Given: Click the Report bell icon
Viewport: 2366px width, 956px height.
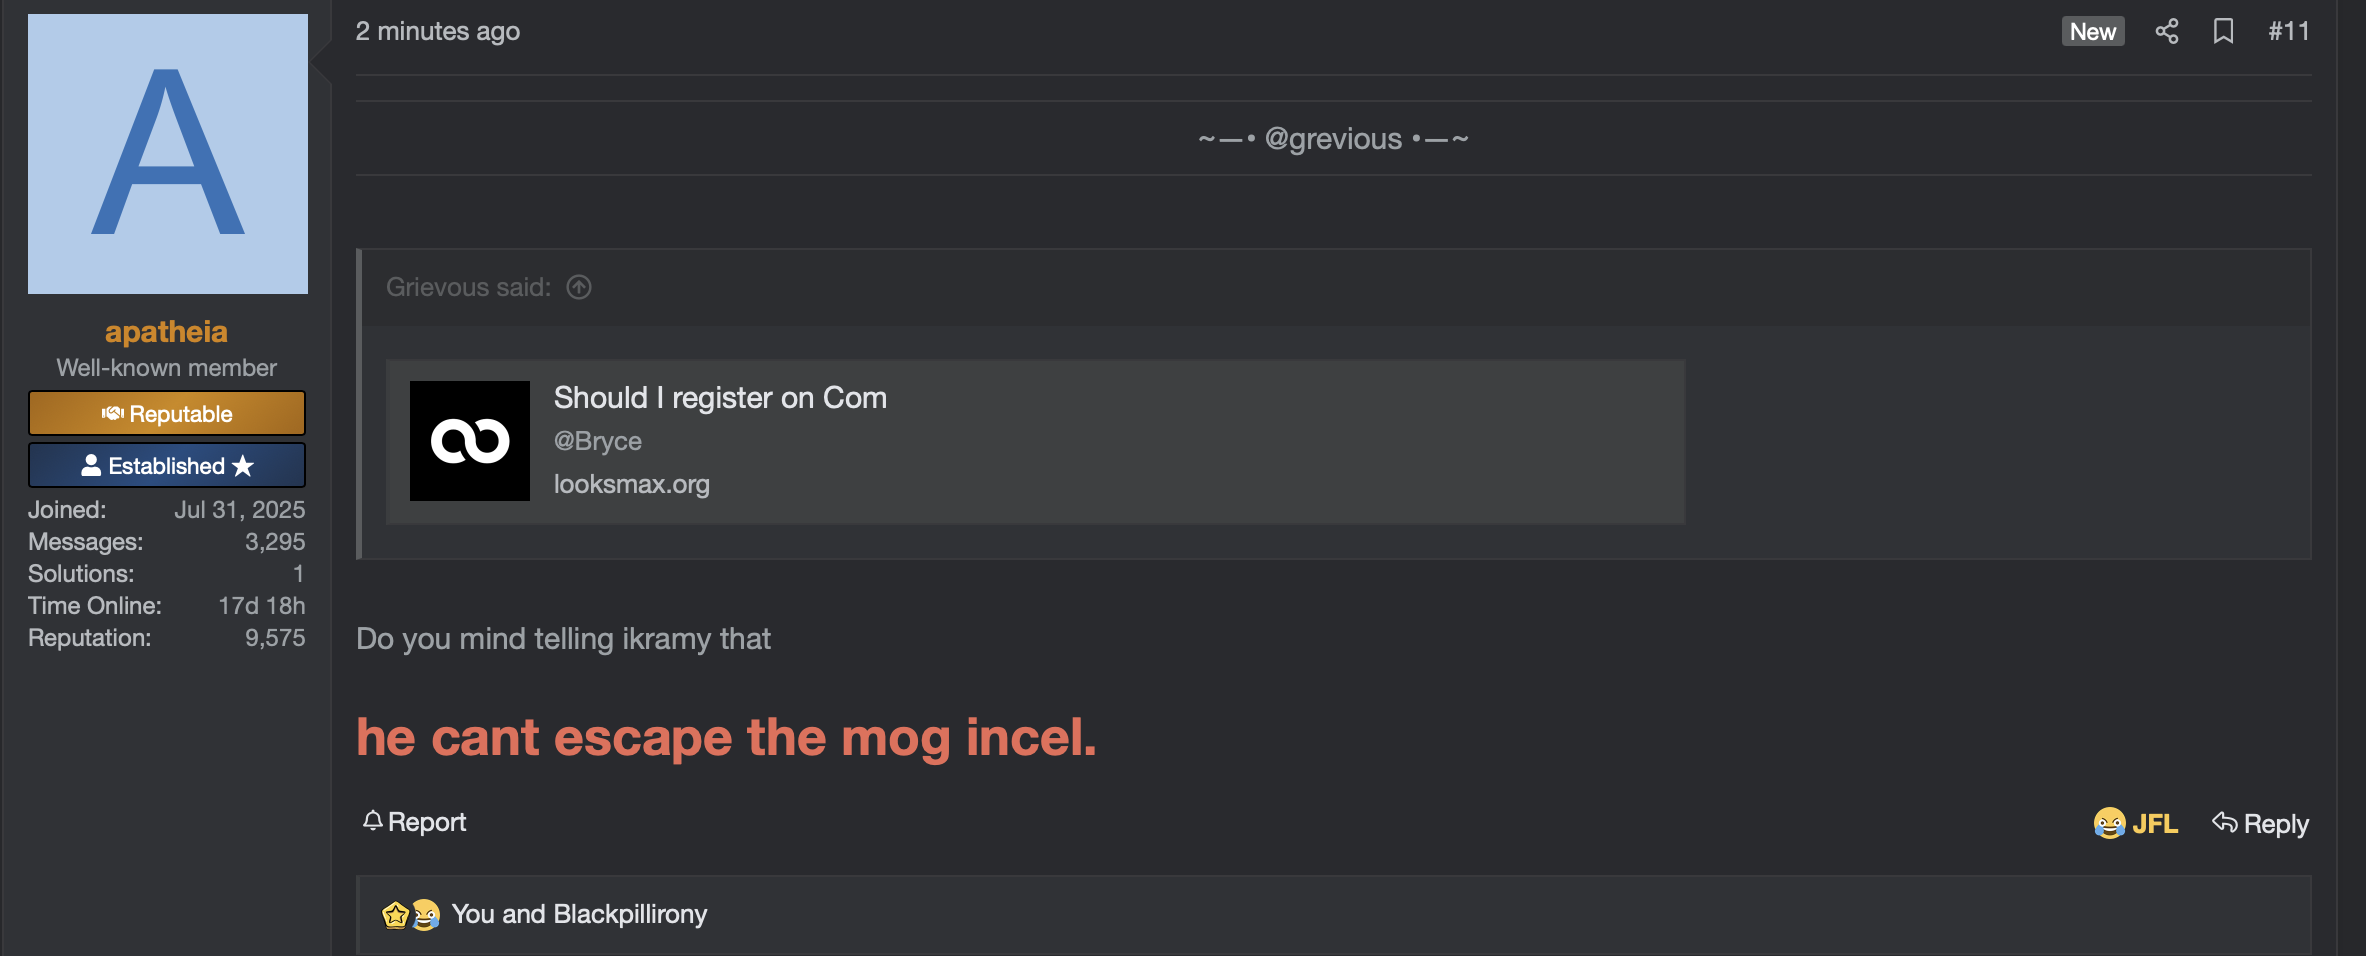Looking at the screenshot, I should tap(373, 821).
